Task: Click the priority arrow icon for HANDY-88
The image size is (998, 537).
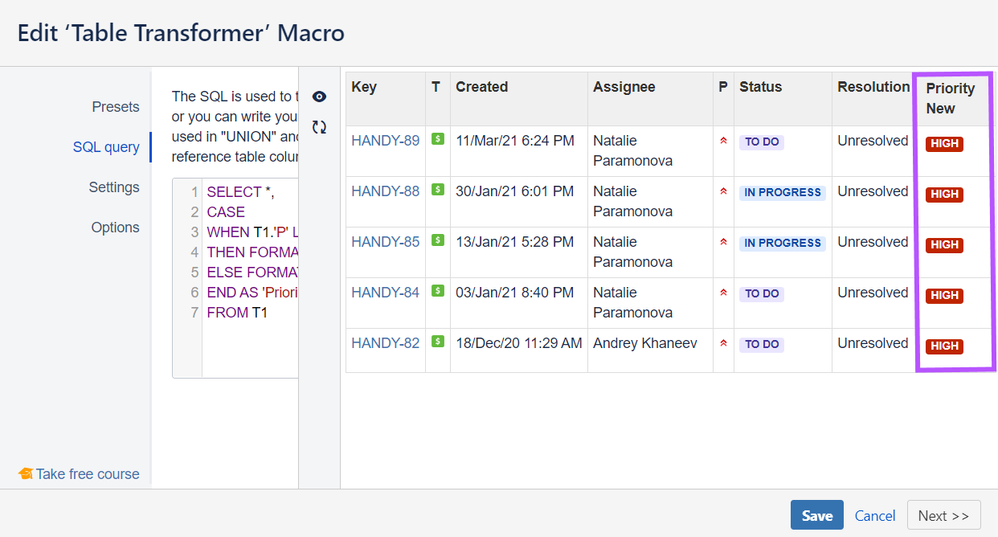Action: pos(723,191)
